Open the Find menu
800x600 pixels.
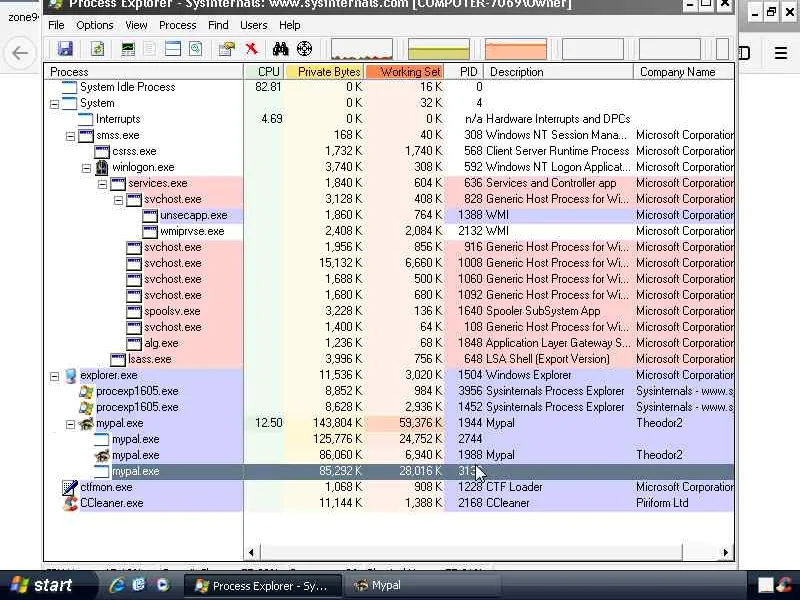click(x=218, y=25)
